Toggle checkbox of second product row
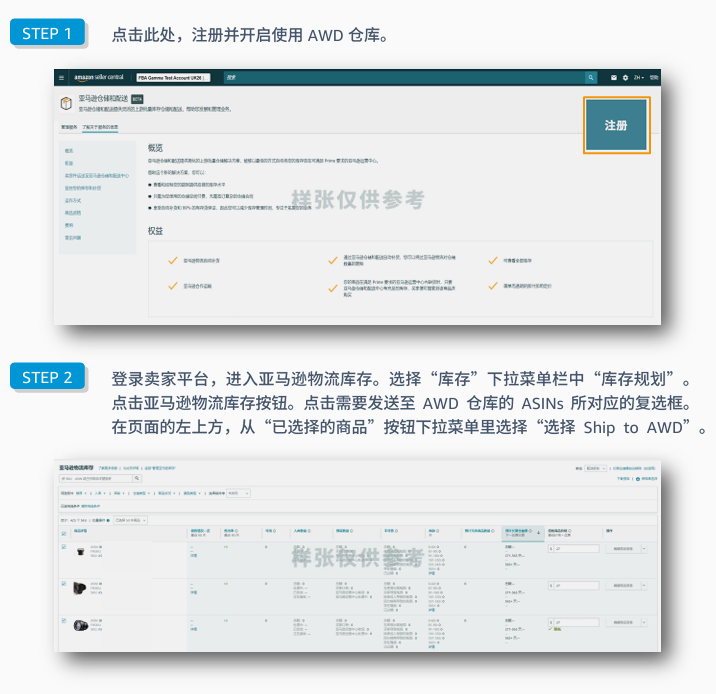Viewport: 716px width, 694px height. pyautogui.click(x=63, y=584)
